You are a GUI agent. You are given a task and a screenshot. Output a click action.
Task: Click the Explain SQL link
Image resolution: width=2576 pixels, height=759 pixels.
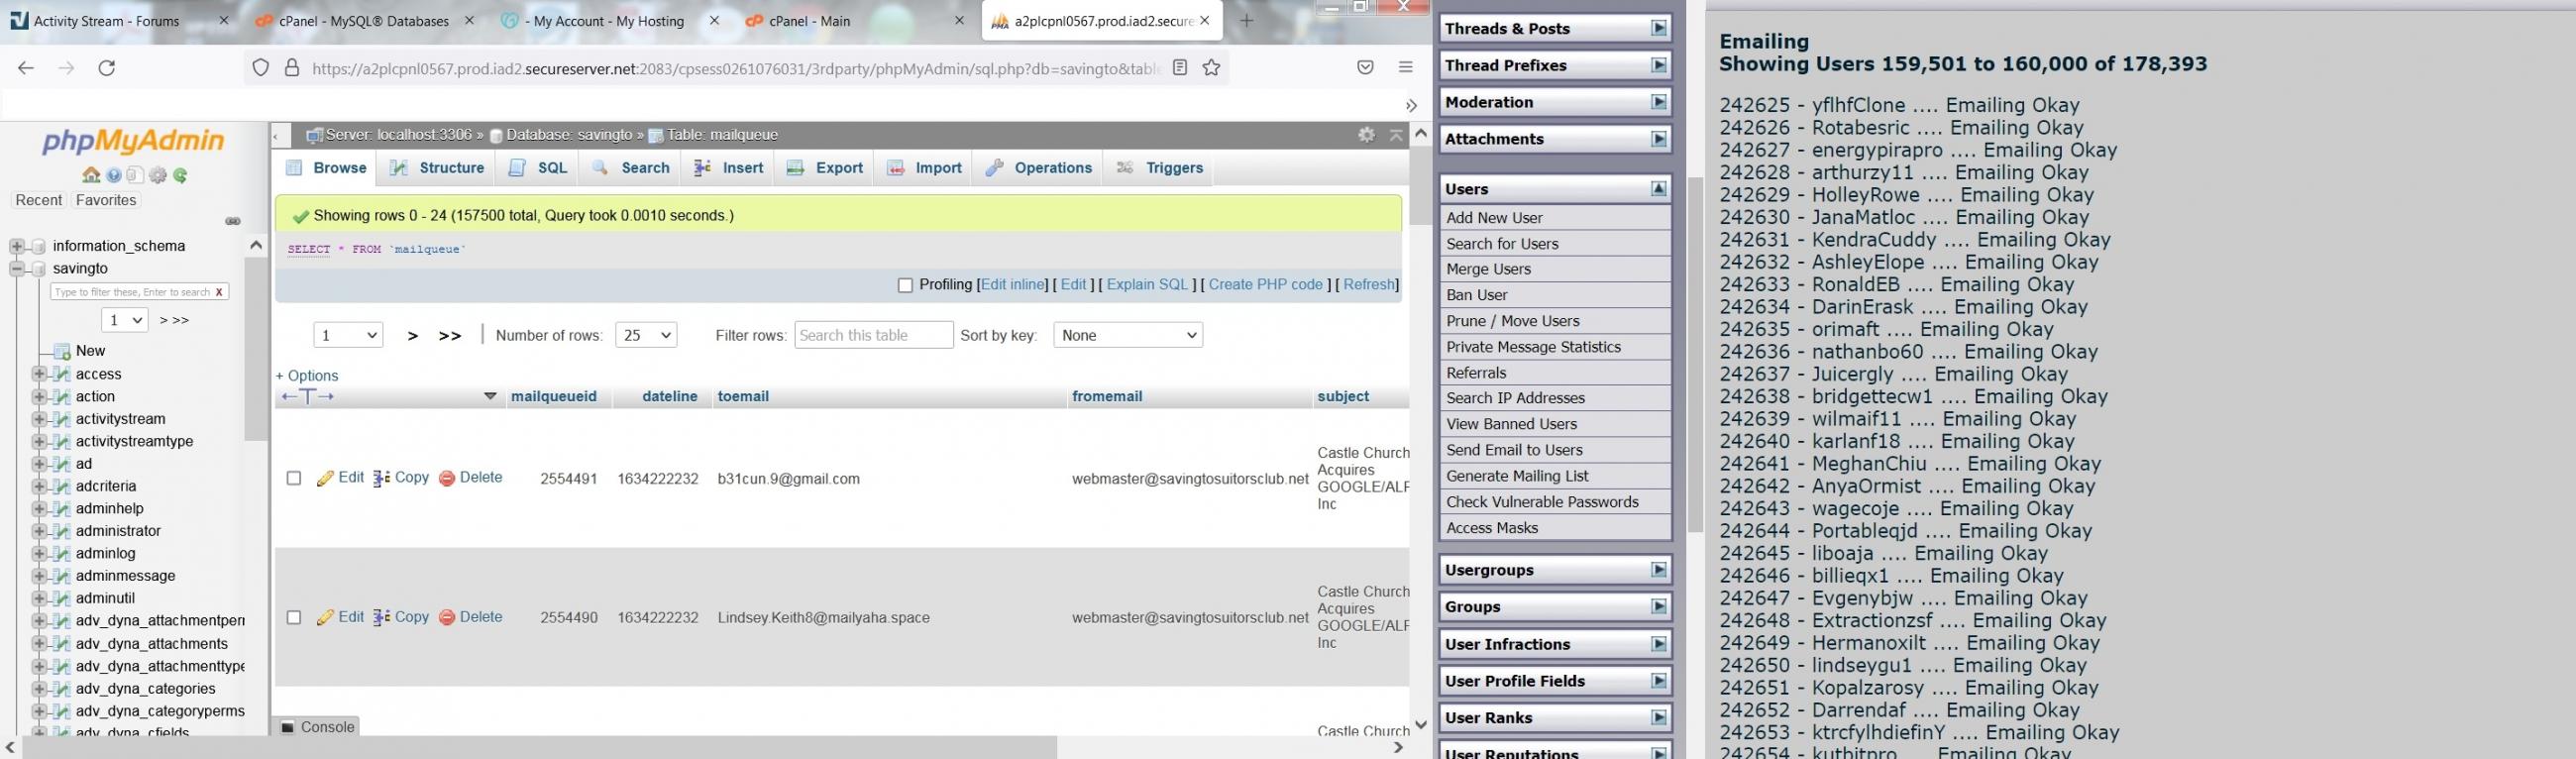pyautogui.click(x=1147, y=285)
